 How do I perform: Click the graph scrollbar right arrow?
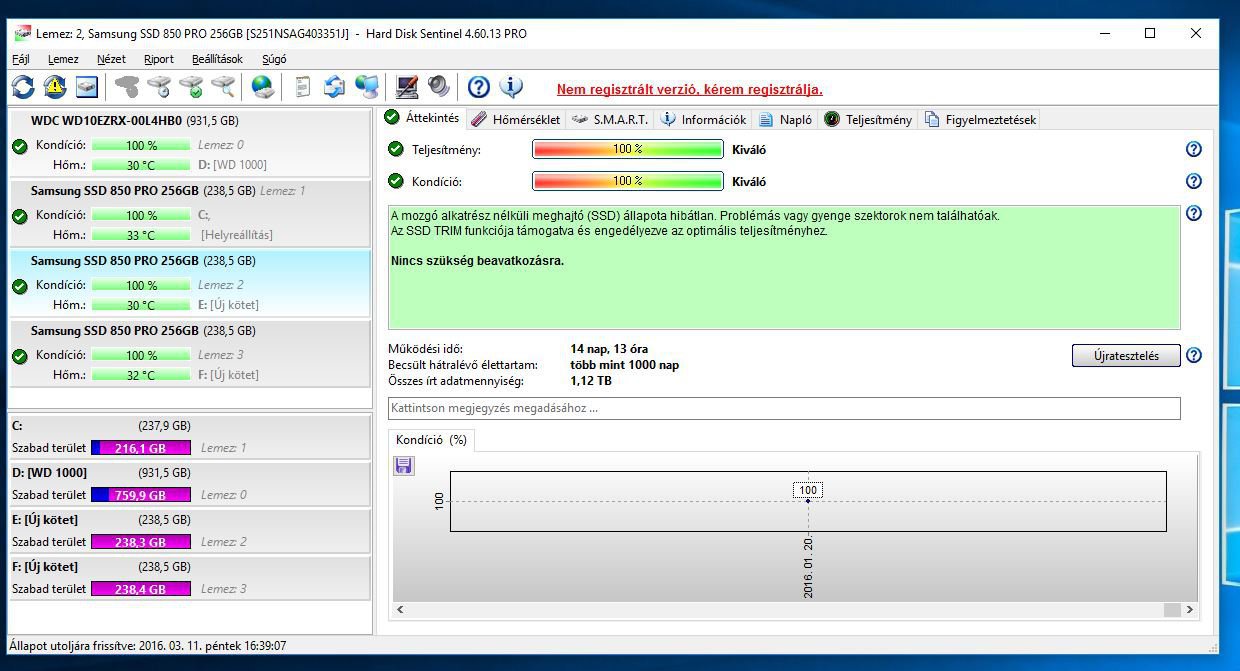tap(1190, 609)
